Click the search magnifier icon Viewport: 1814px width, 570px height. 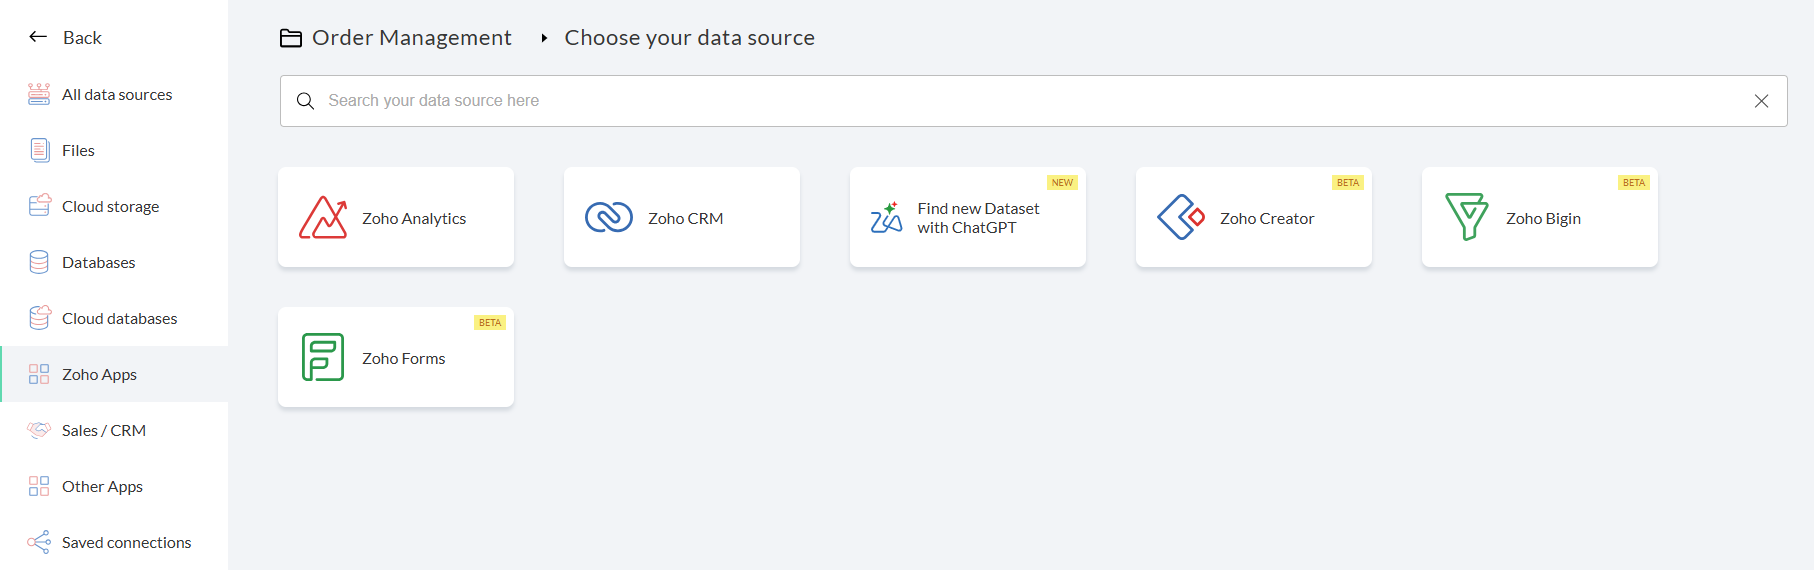306,101
